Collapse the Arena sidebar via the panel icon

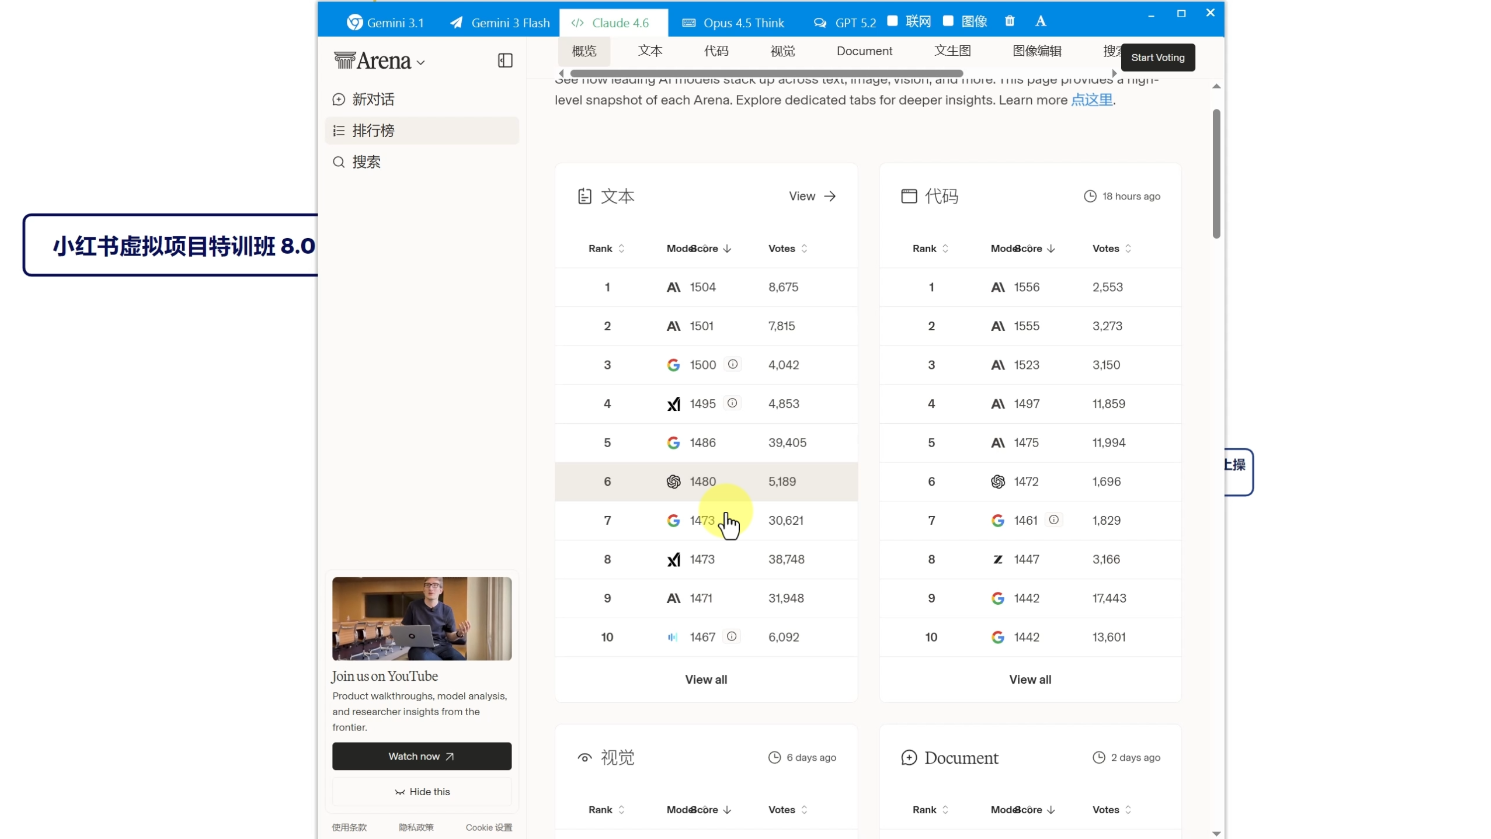click(505, 60)
